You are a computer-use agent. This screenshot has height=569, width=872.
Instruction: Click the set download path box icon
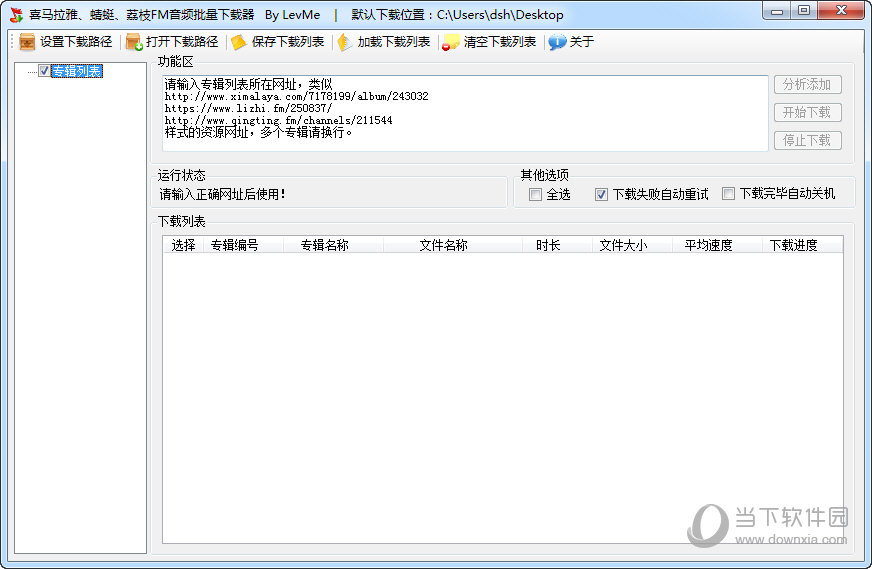point(27,42)
